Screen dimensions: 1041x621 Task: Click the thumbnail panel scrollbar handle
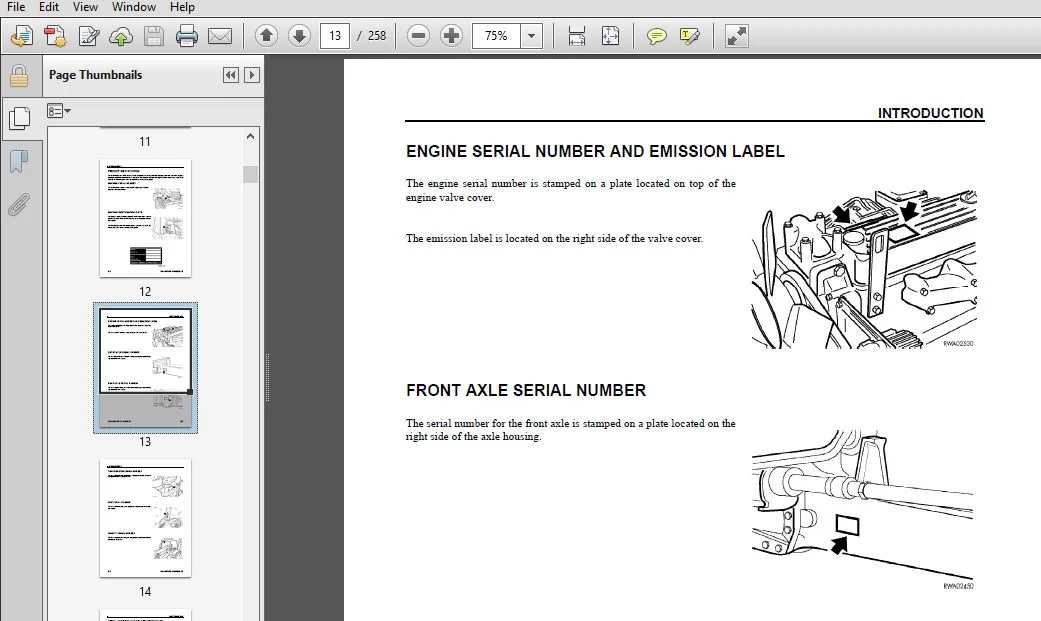[x=250, y=174]
